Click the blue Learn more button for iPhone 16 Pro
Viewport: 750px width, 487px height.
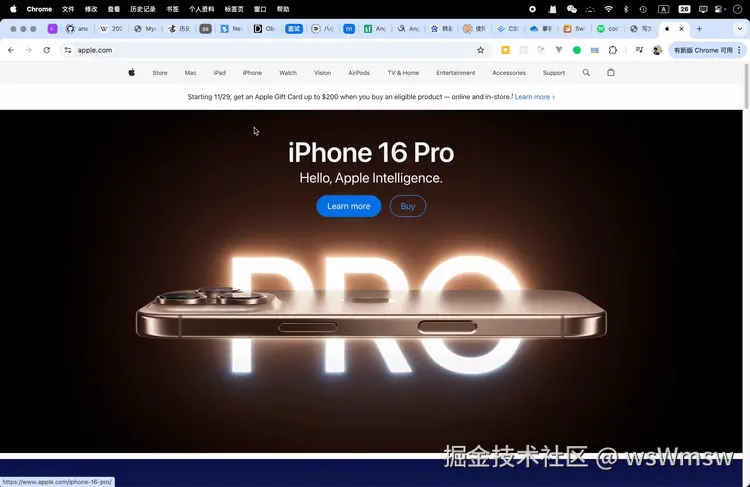(x=349, y=206)
